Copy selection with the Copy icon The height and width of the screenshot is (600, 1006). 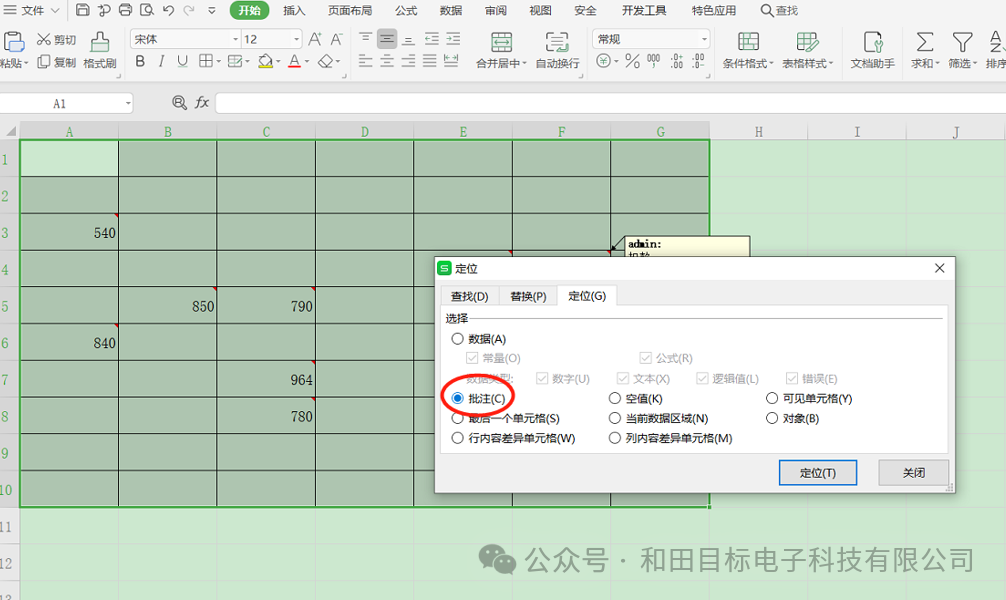pos(44,62)
